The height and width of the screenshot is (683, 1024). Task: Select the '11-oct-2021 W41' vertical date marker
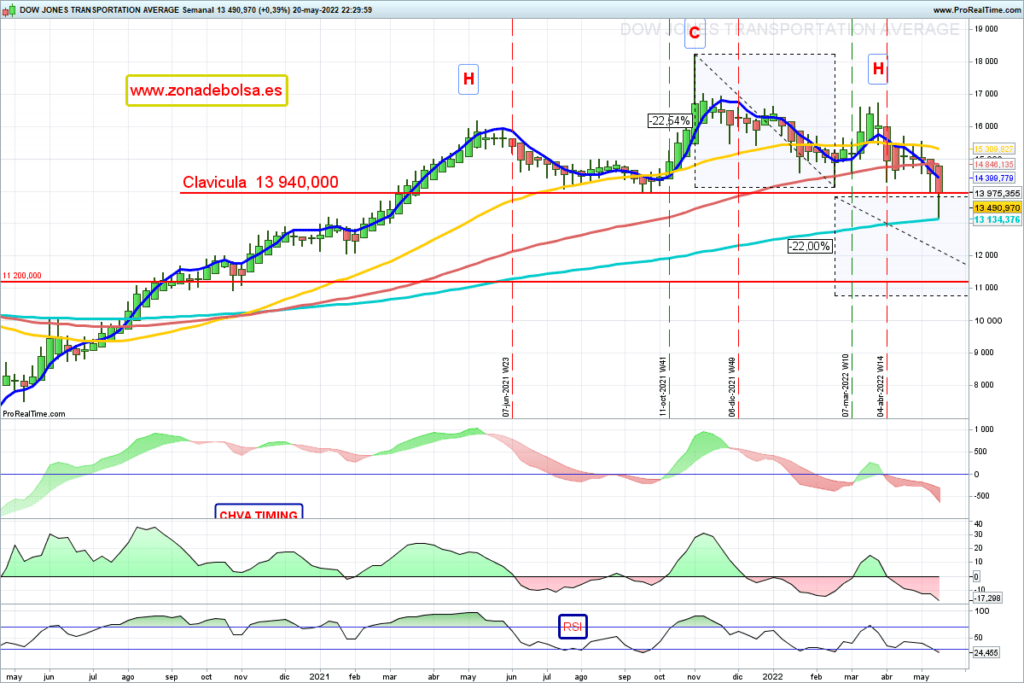click(x=663, y=387)
